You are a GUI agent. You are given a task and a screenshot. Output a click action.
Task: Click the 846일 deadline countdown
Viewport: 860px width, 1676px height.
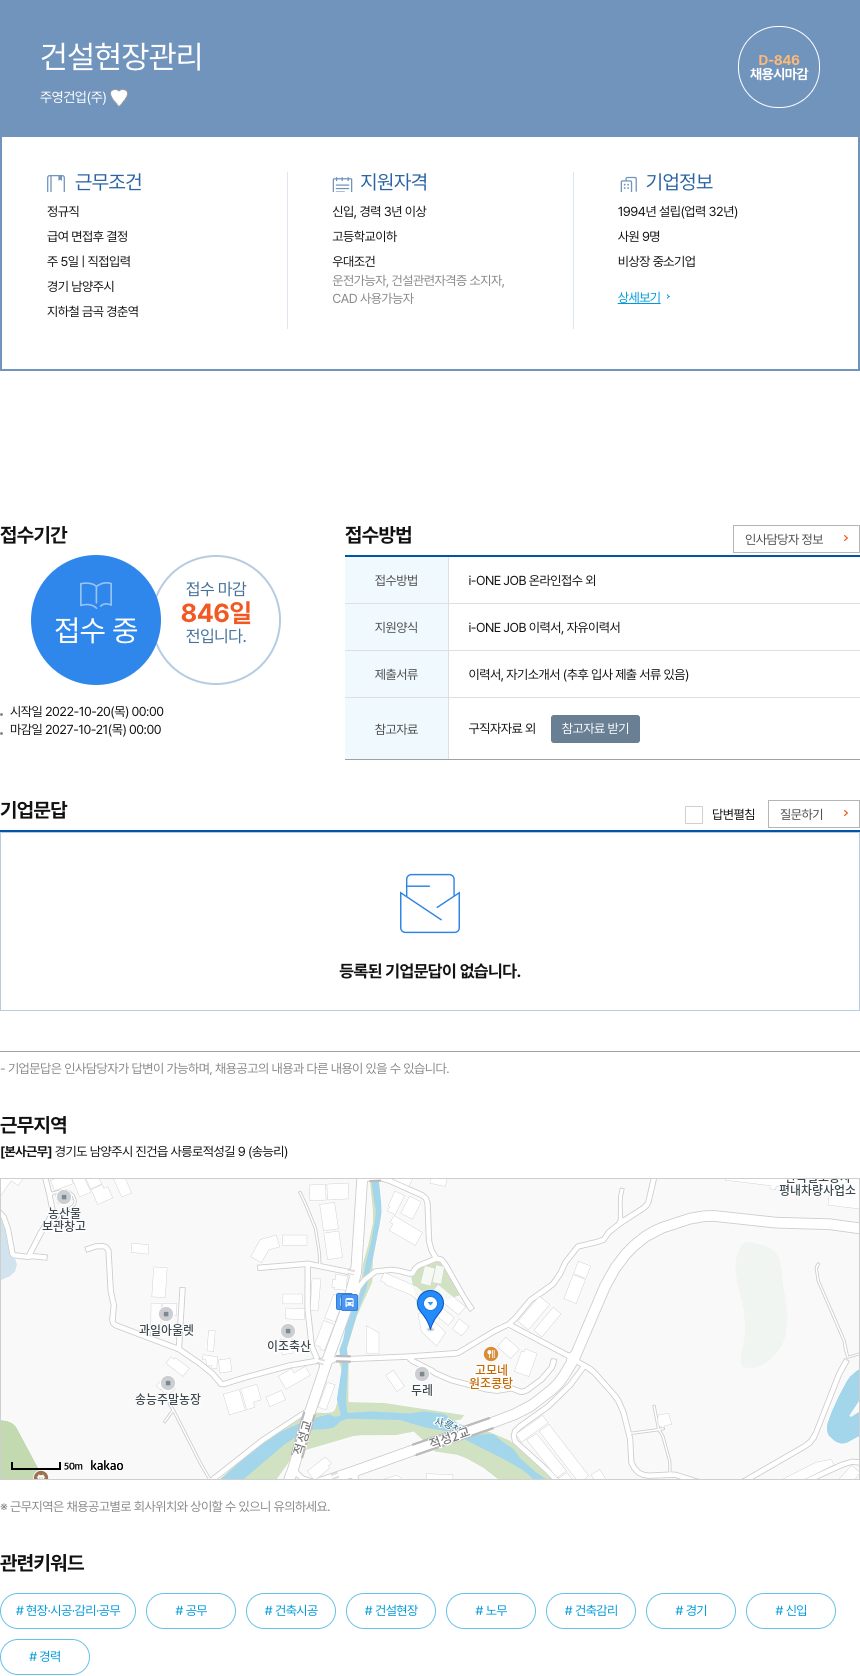(x=216, y=613)
